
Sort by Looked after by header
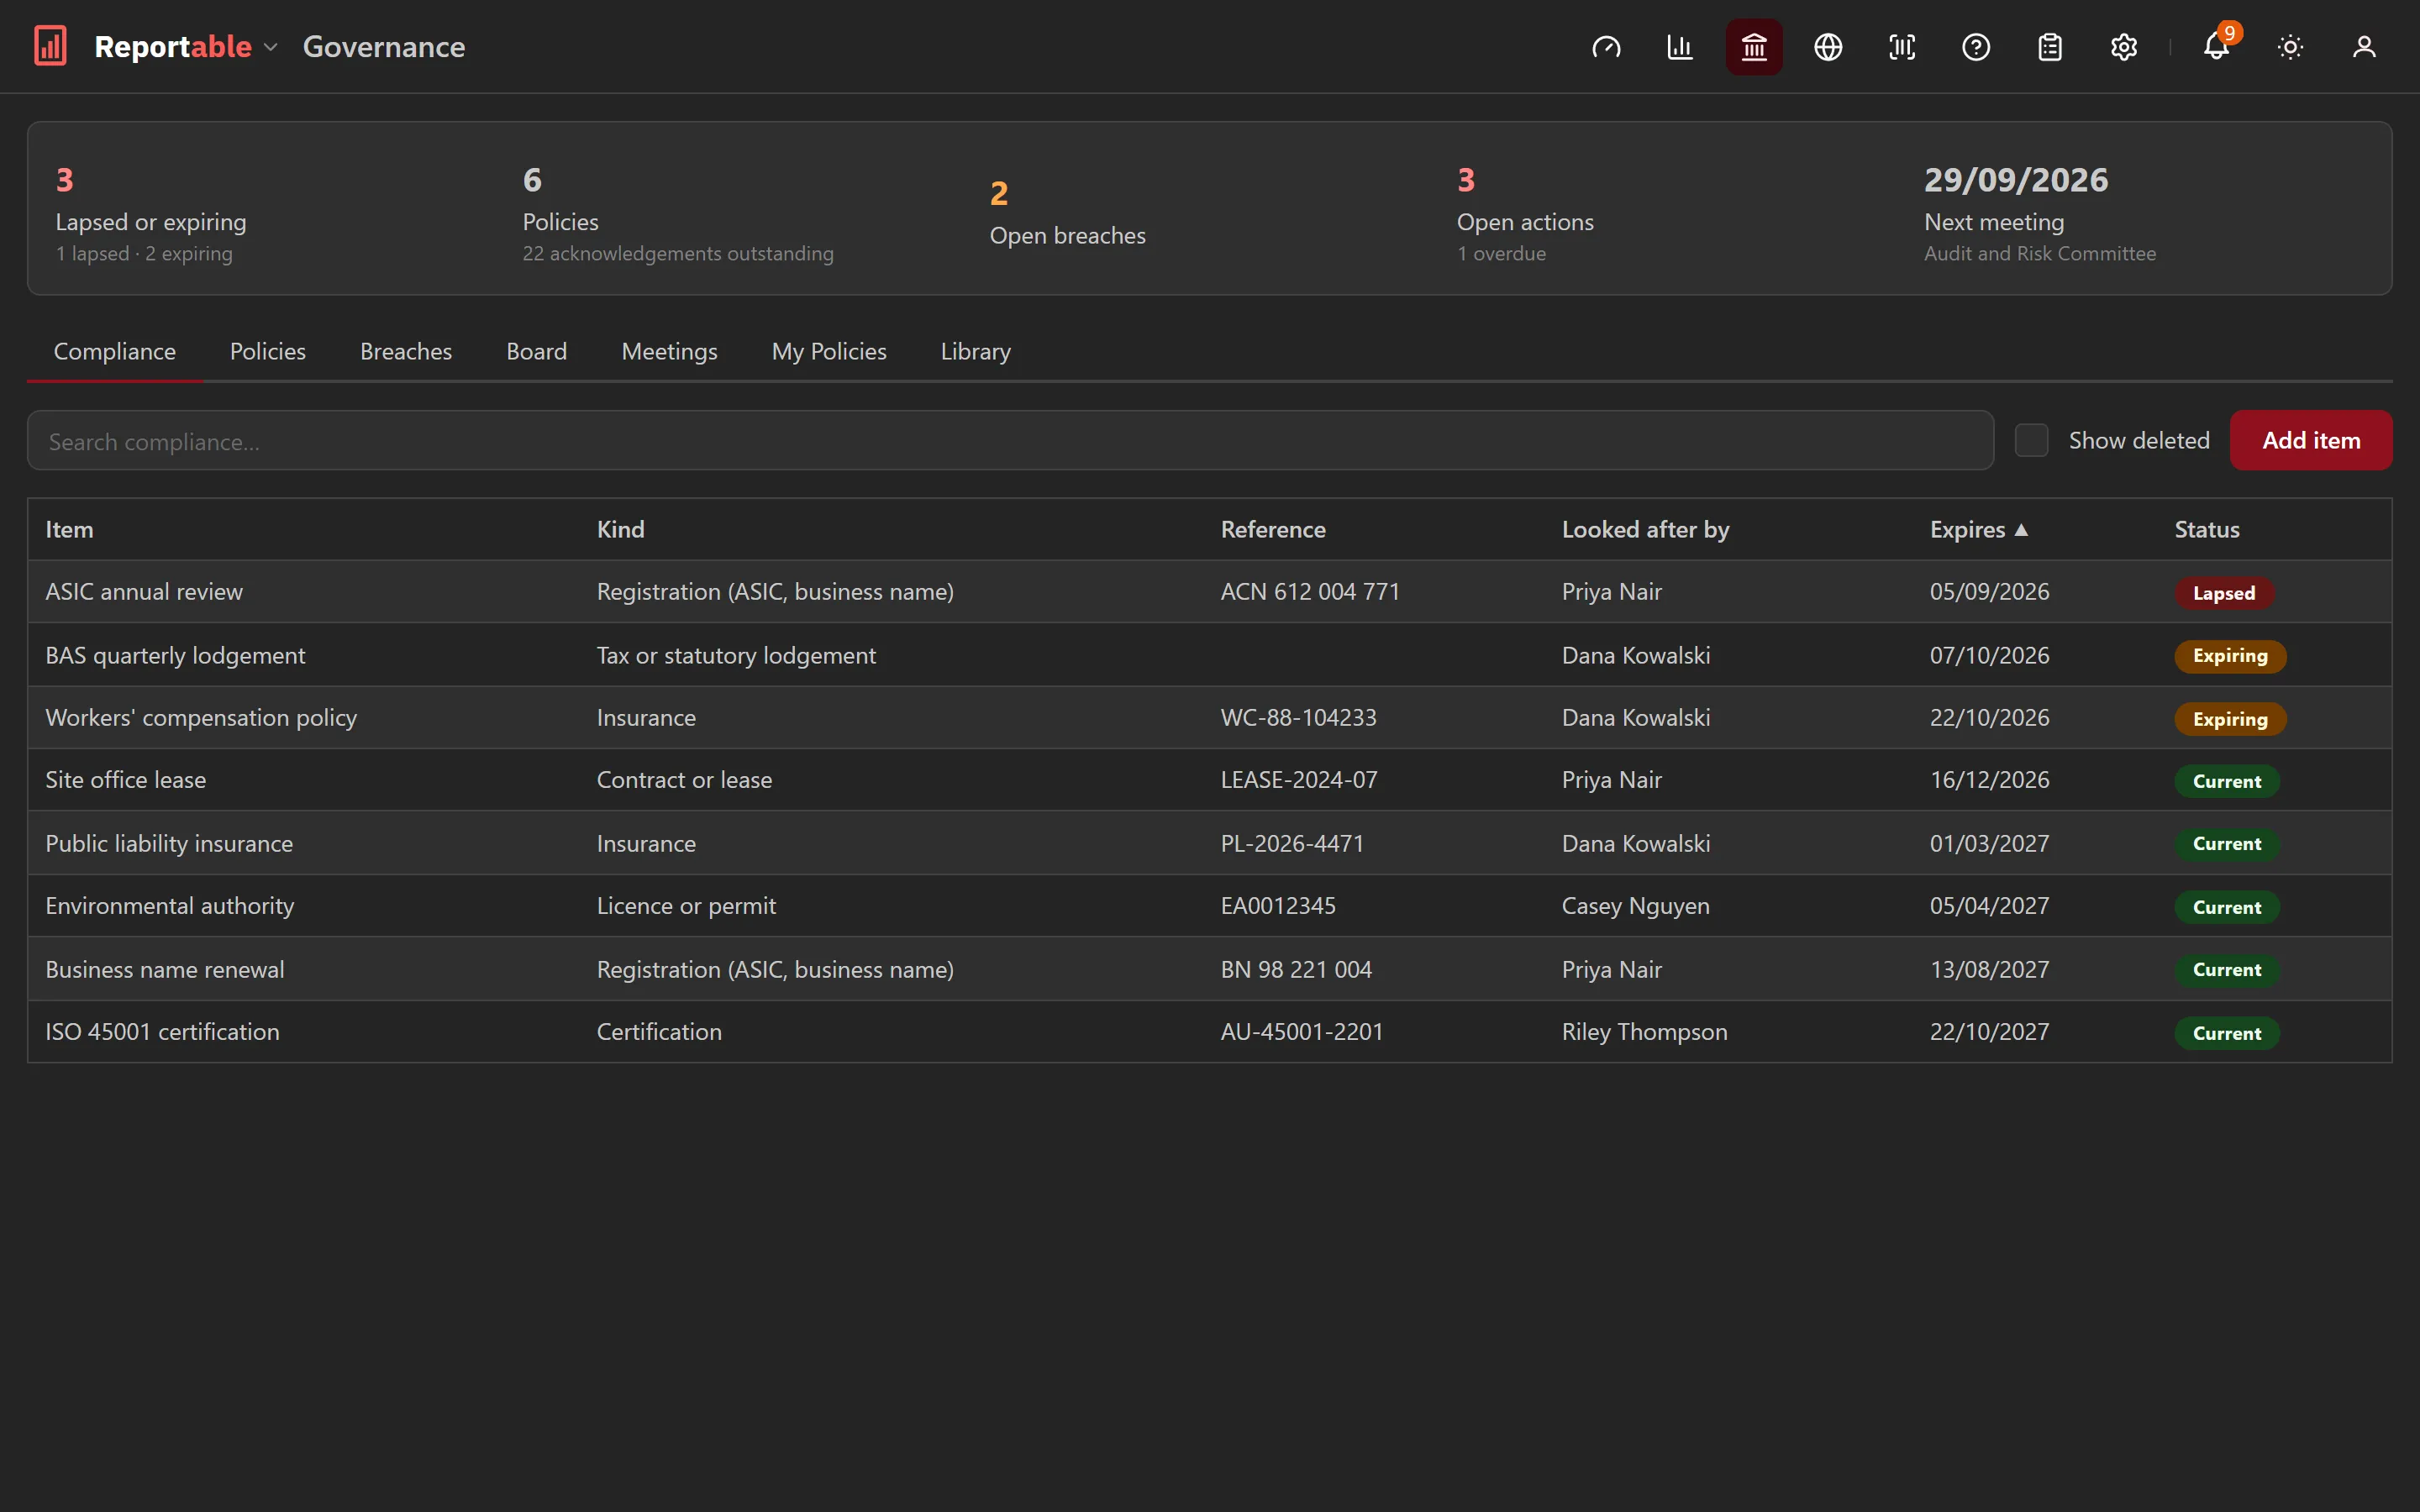tap(1645, 529)
